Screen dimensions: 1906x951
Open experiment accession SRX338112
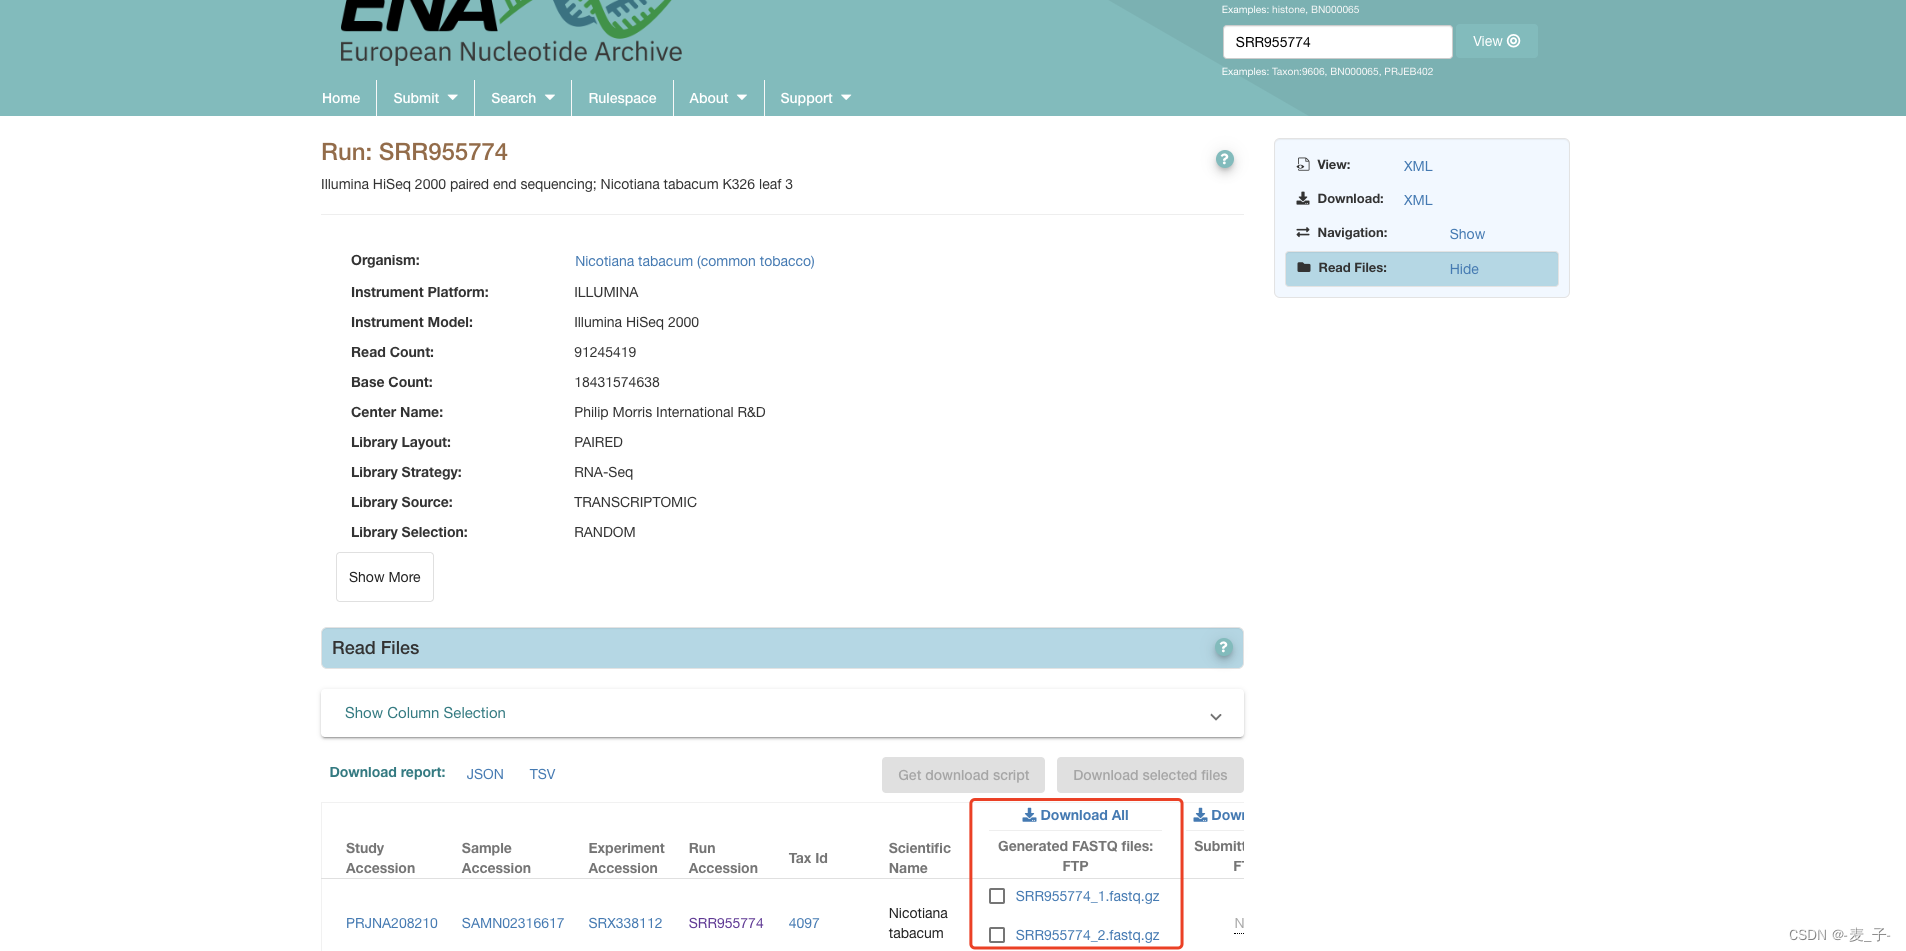625,923
